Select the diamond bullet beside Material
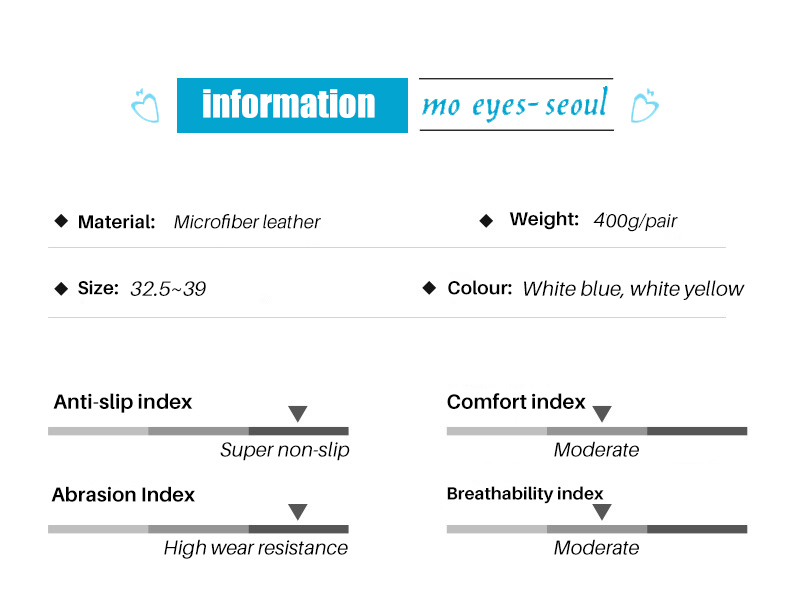The width and height of the screenshot is (790, 591). point(61,221)
